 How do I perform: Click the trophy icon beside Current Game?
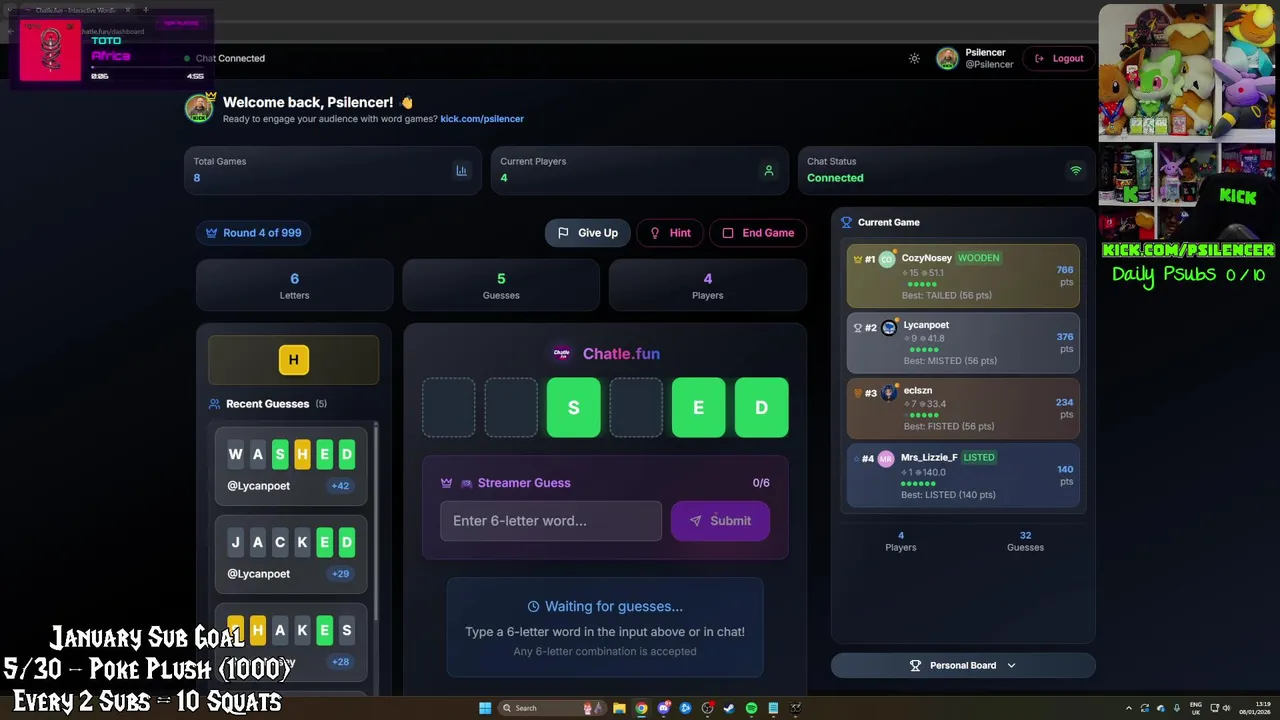[x=846, y=223]
